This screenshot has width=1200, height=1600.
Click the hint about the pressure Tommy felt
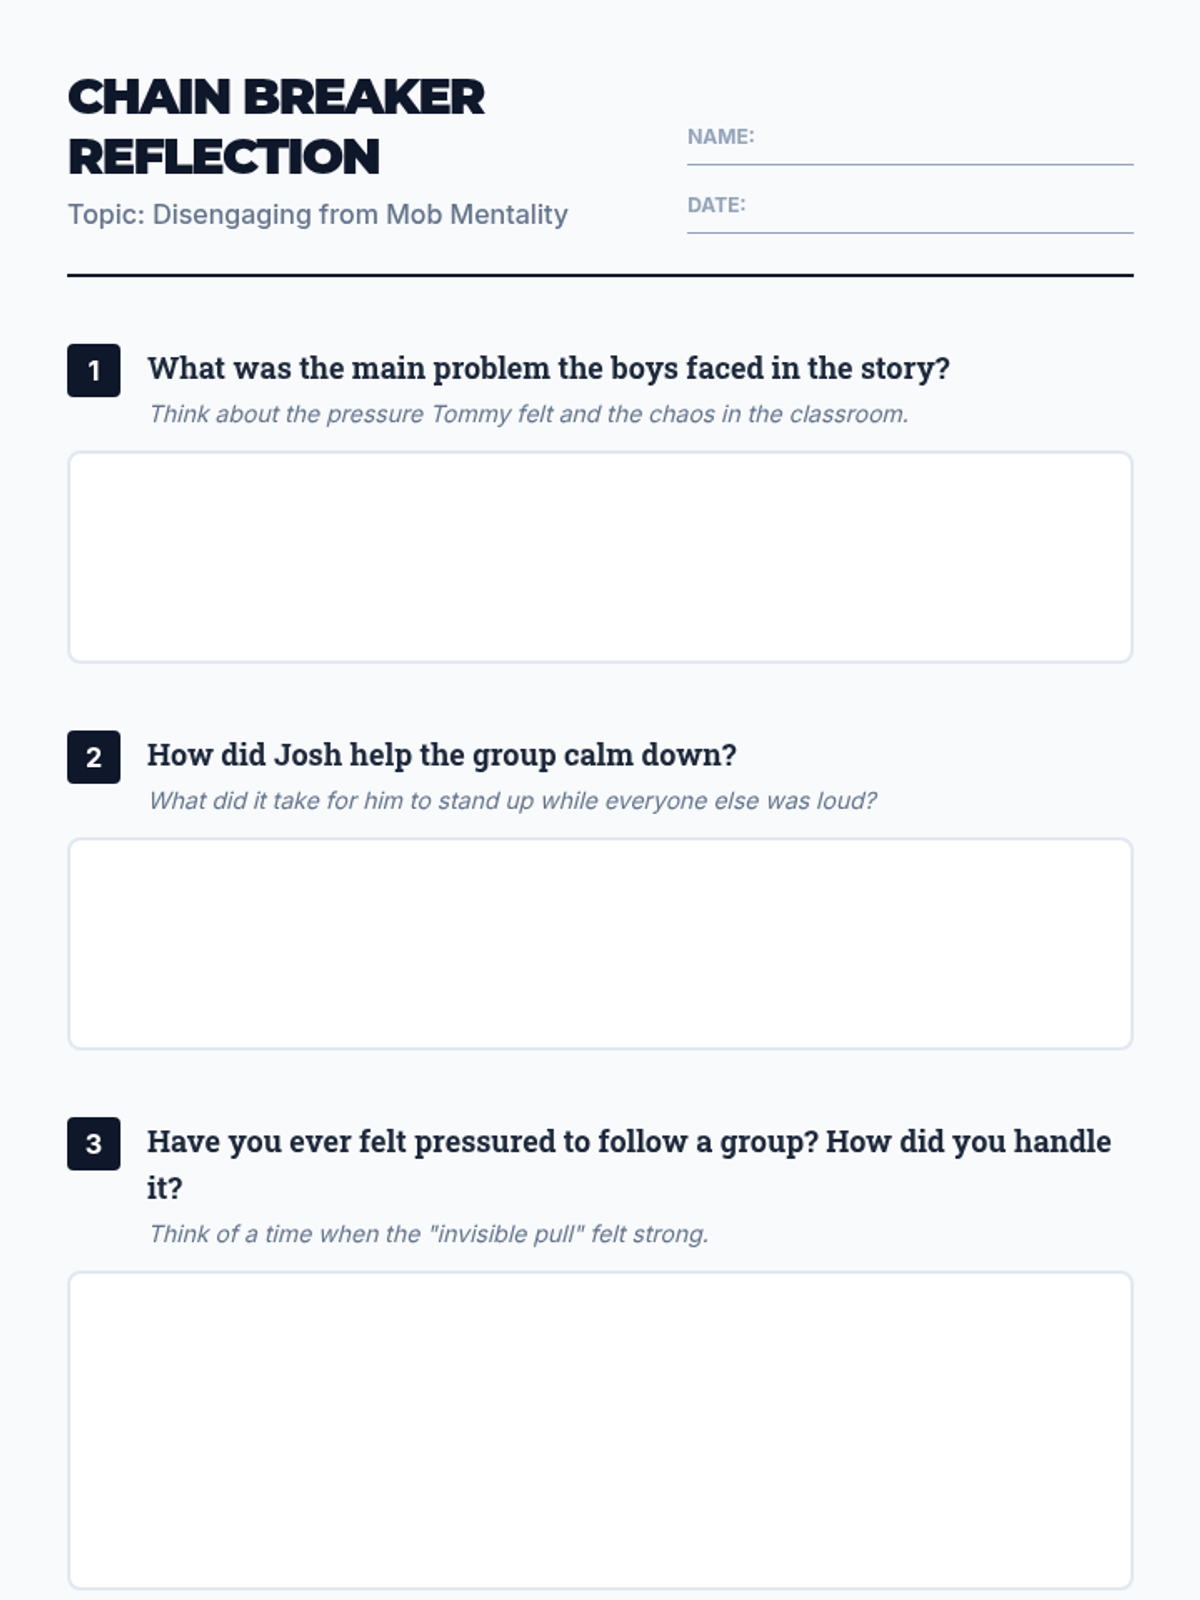[x=528, y=414]
